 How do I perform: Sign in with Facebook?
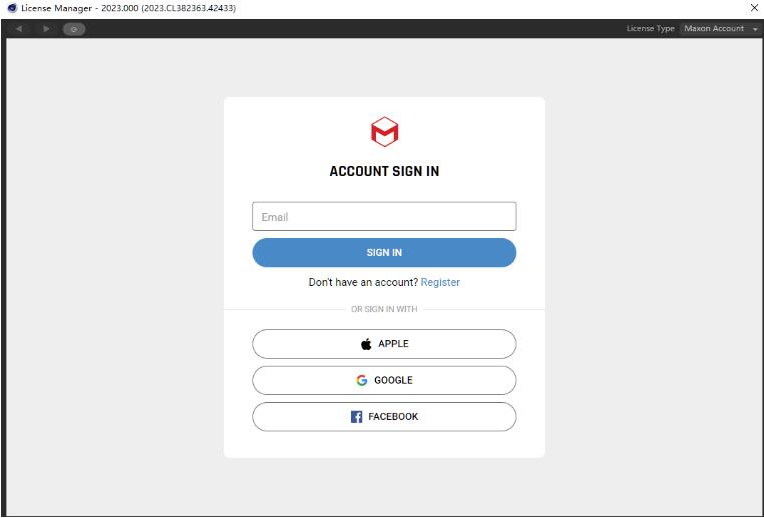click(x=384, y=417)
